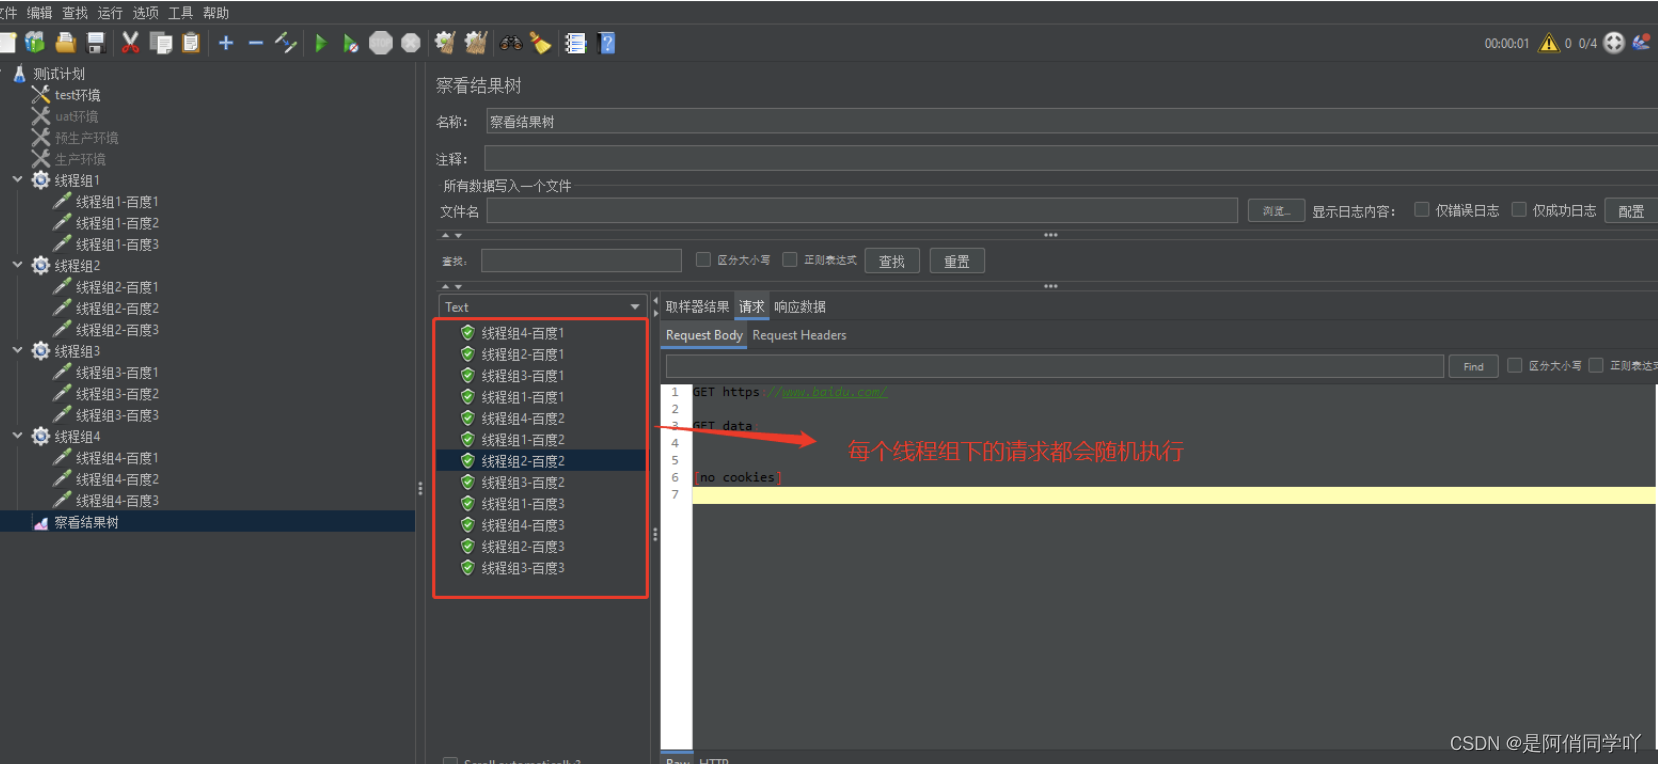
Task: Switch to the 响应数据 tab
Action: pos(800,306)
